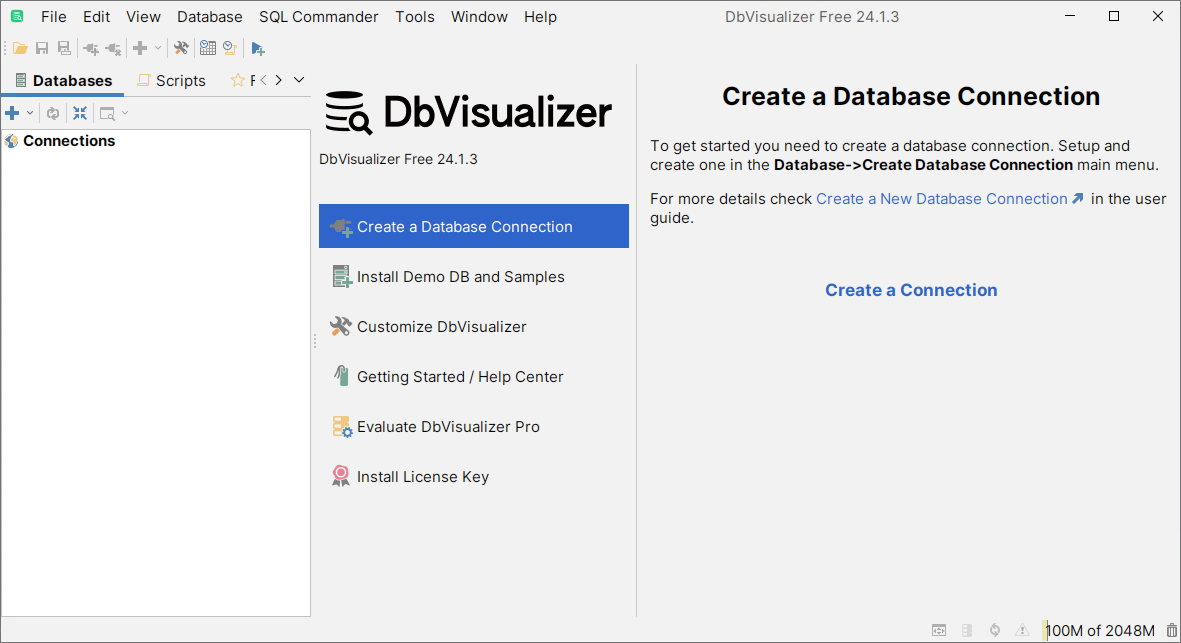1181x643 pixels.
Task: Click the Create a Connection link
Action: (911, 290)
